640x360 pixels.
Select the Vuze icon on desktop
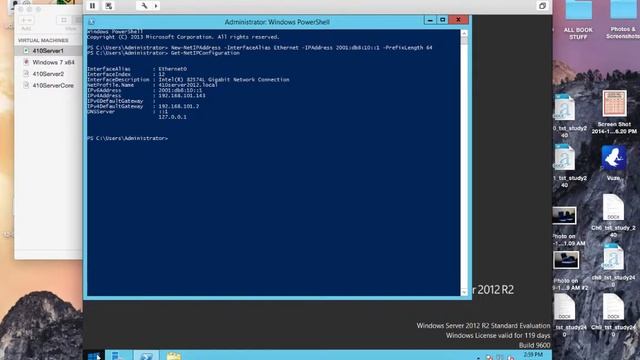[x=613, y=163]
